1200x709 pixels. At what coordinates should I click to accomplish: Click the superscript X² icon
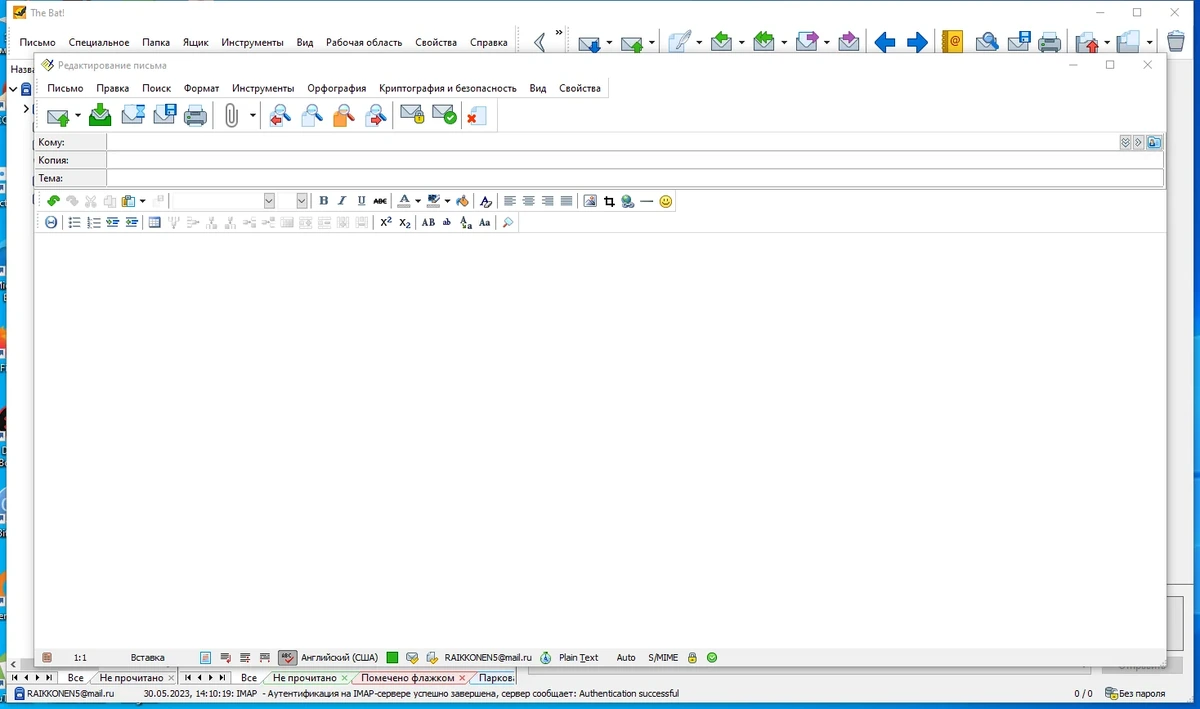pyautogui.click(x=386, y=222)
